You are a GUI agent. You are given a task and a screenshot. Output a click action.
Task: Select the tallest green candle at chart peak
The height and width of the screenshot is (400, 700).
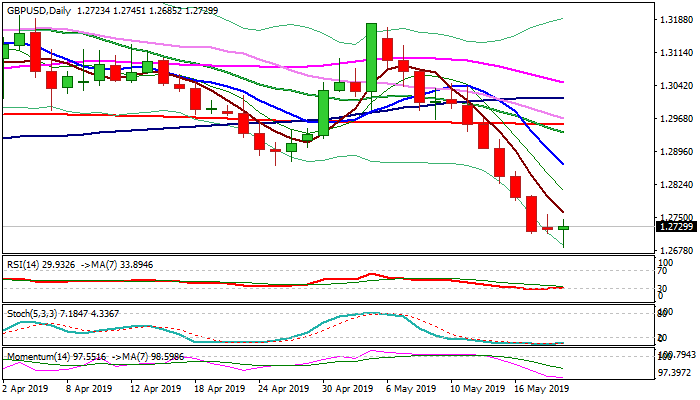coord(371,58)
